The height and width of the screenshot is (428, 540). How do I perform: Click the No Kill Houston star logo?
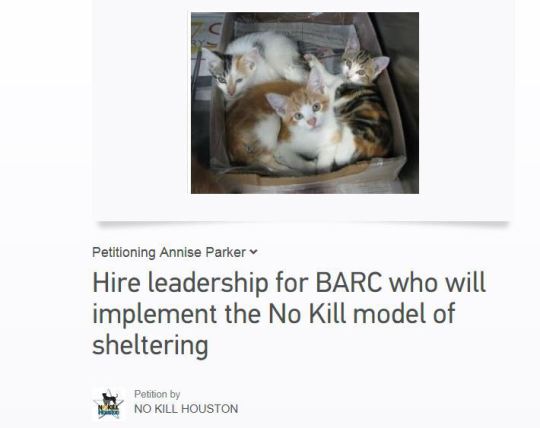(108, 404)
